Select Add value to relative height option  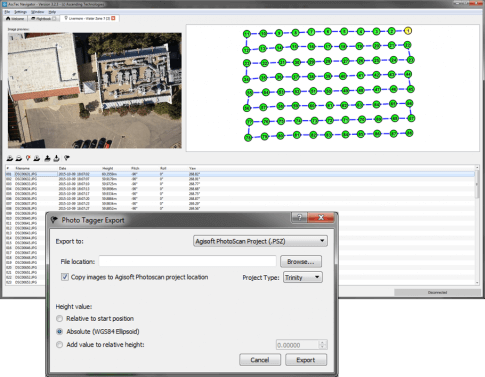[x=60, y=345]
